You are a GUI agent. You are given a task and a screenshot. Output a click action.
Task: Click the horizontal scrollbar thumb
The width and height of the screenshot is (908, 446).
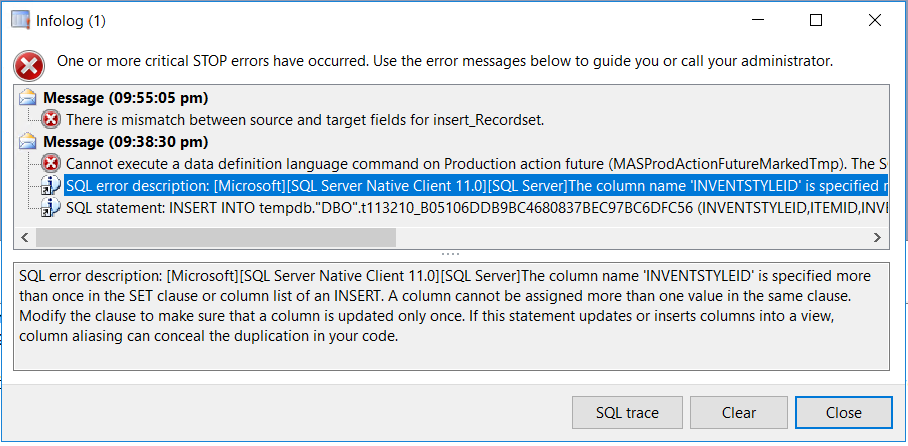[x=215, y=238]
